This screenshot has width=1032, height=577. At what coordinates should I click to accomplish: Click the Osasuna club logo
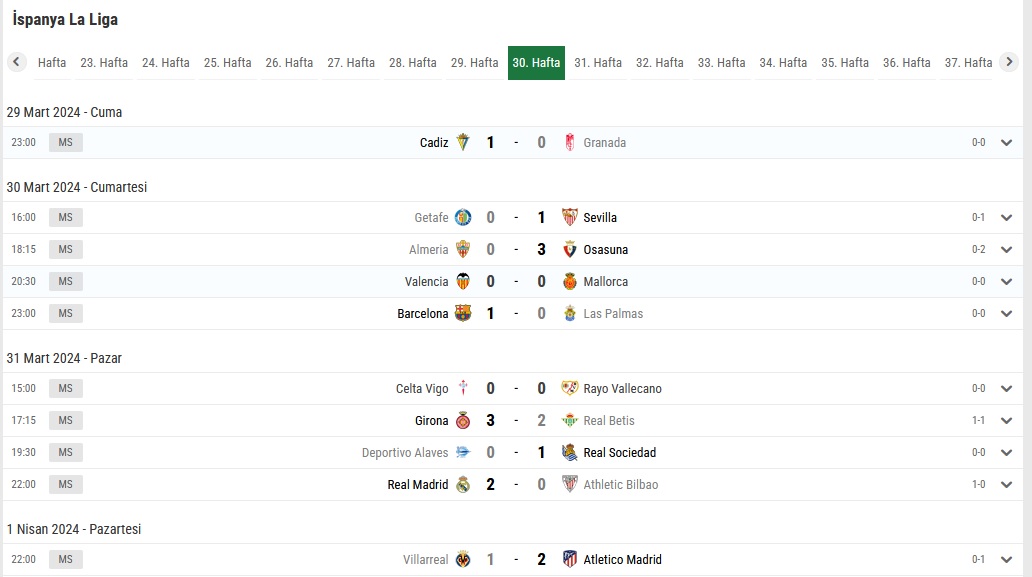pyautogui.click(x=570, y=249)
